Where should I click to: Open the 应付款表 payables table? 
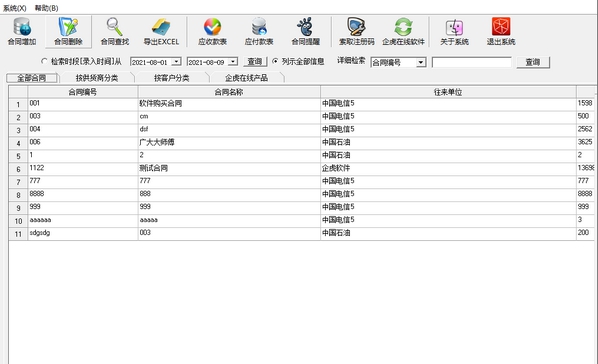[x=259, y=32]
